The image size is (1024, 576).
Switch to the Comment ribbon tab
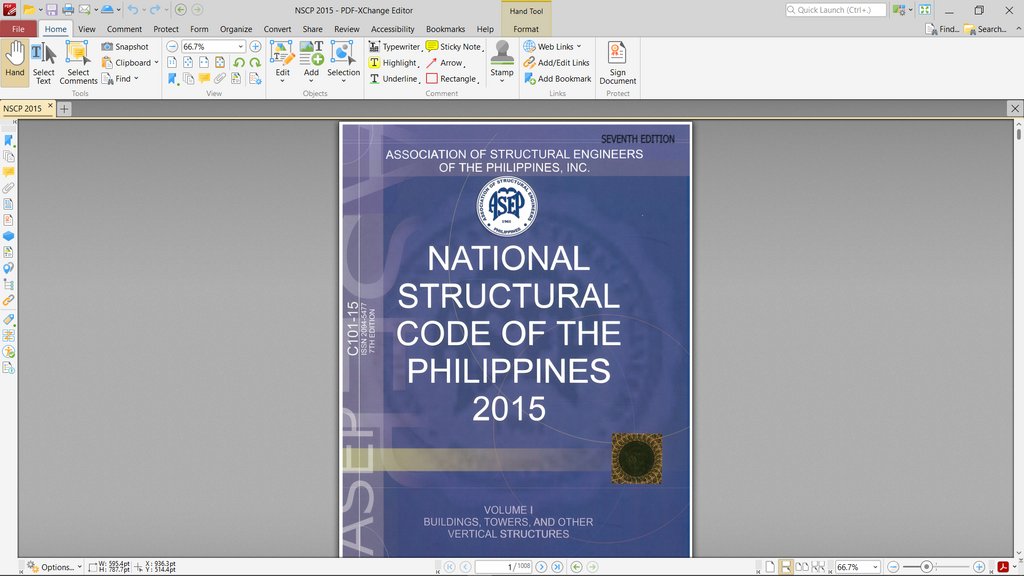click(x=124, y=29)
